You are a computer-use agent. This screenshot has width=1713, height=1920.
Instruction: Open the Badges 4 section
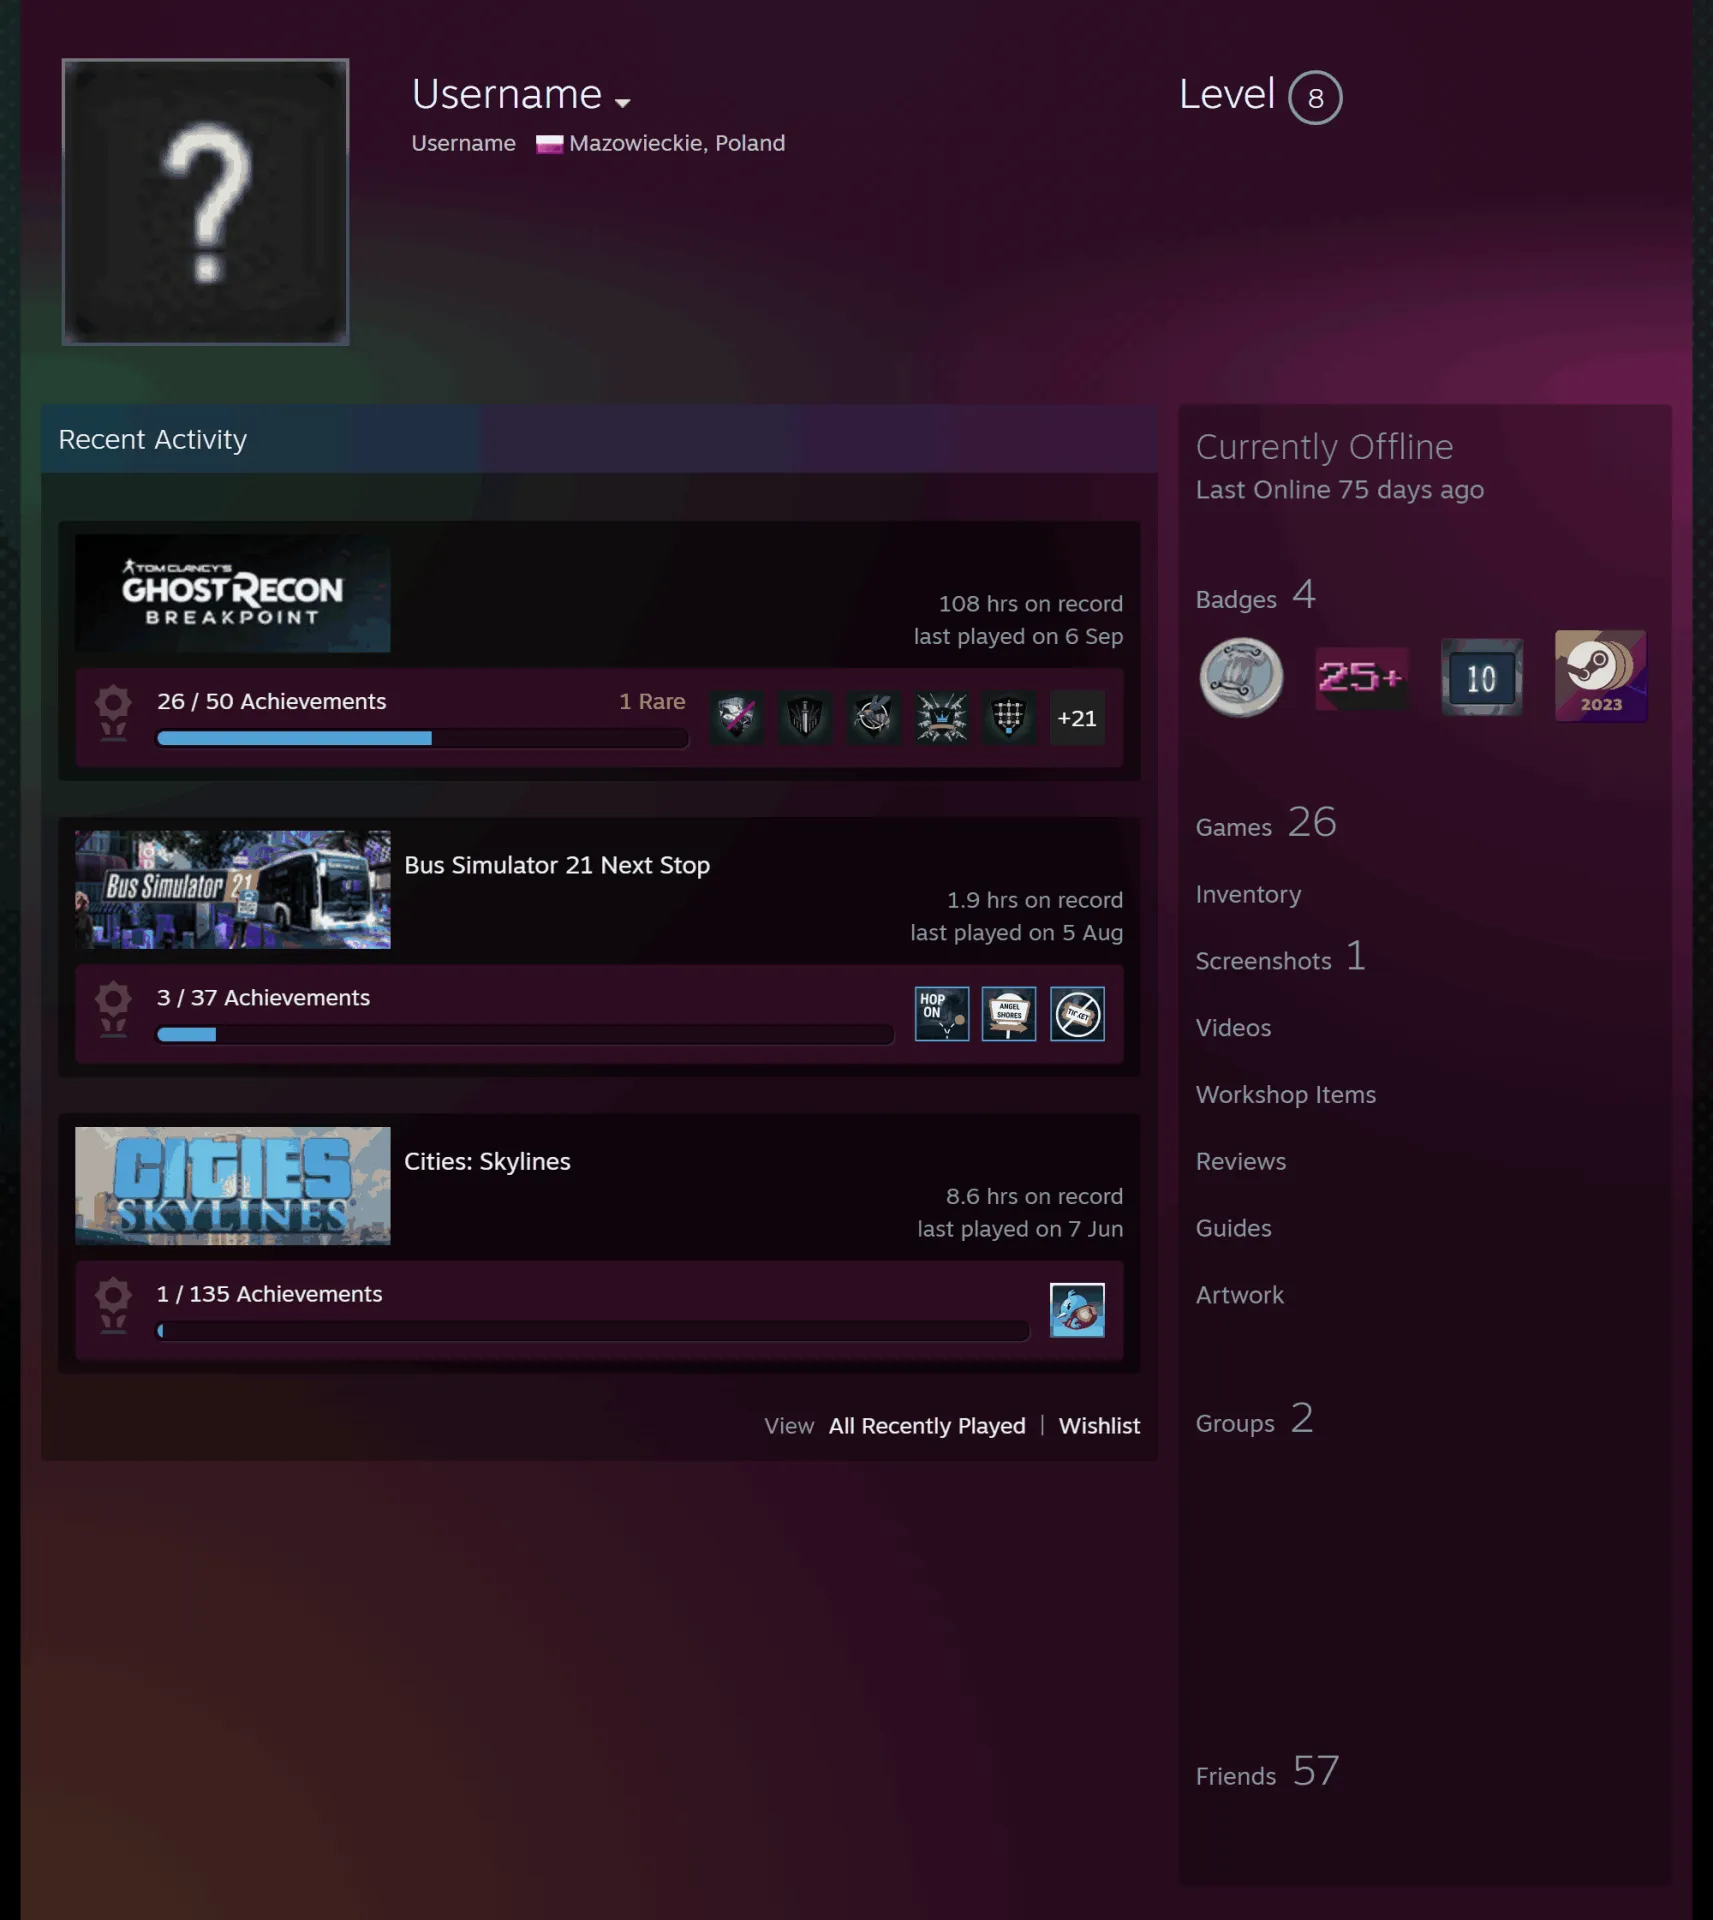click(1255, 596)
